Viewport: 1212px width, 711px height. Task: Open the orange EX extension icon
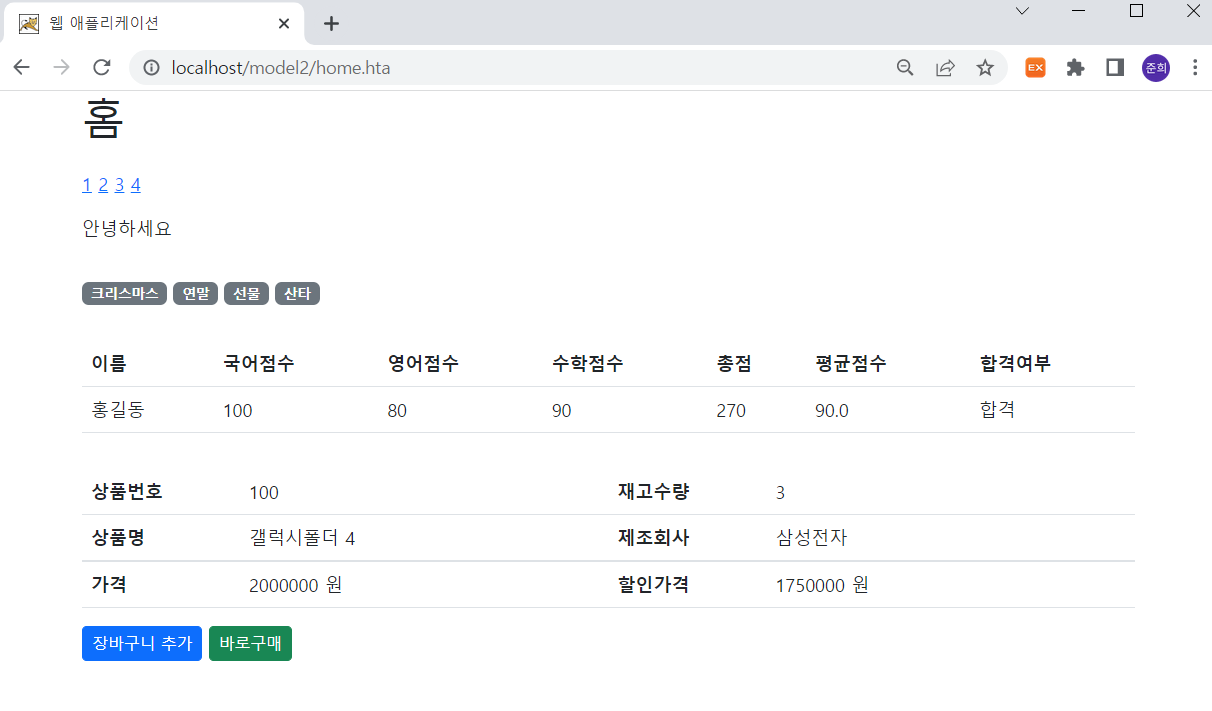(x=1036, y=68)
